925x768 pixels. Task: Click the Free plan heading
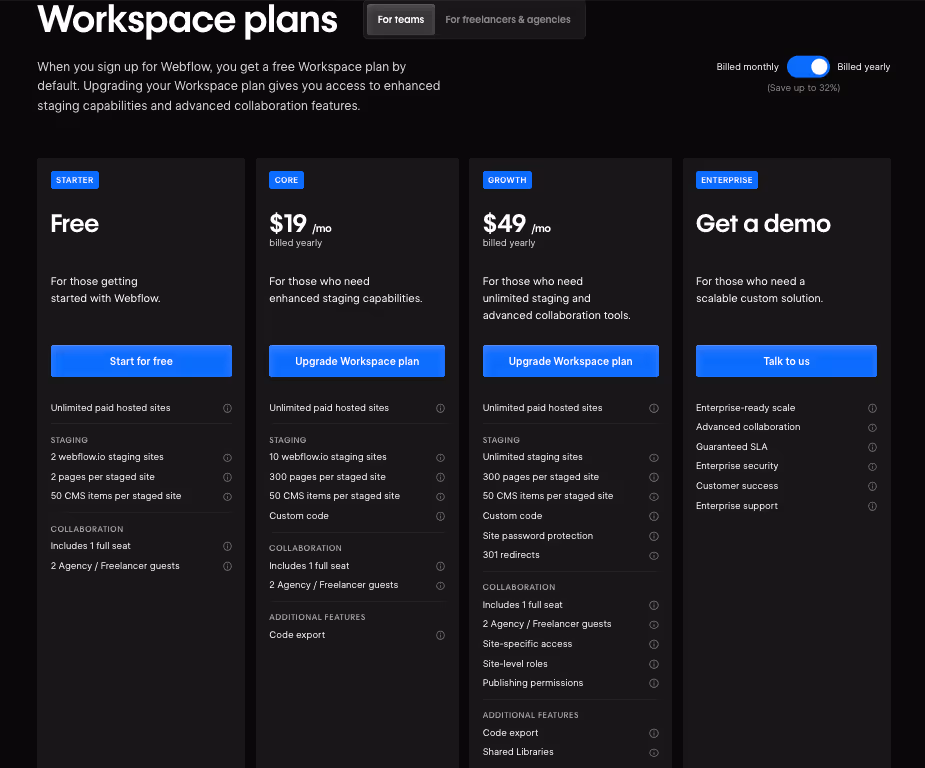(x=75, y=224)
